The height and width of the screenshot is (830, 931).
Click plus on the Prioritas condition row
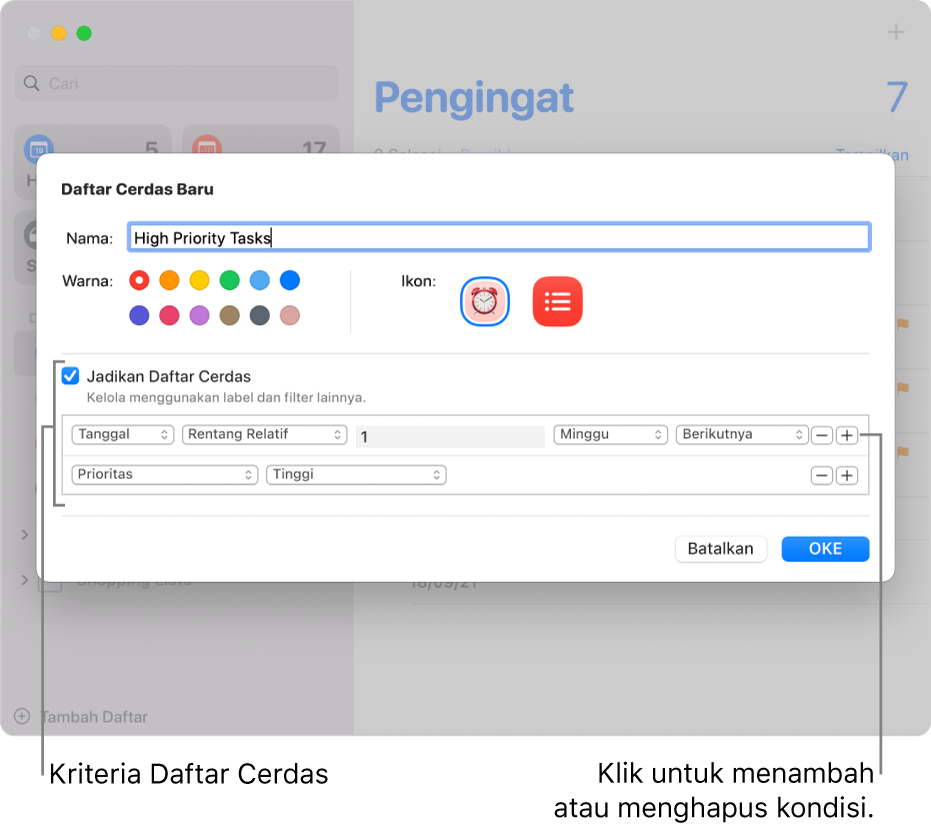pos(847,475)
